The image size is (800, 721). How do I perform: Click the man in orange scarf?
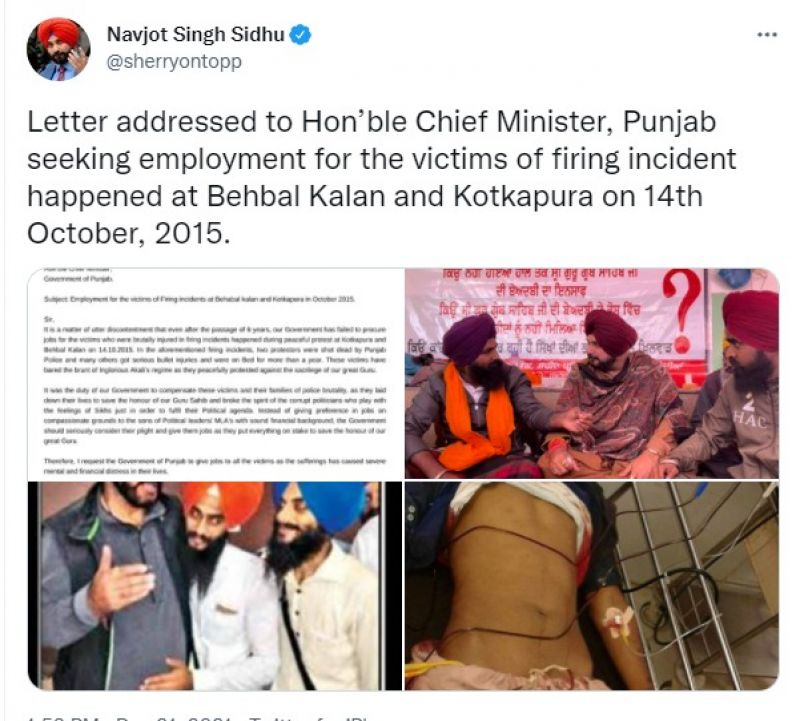point(477,398)
